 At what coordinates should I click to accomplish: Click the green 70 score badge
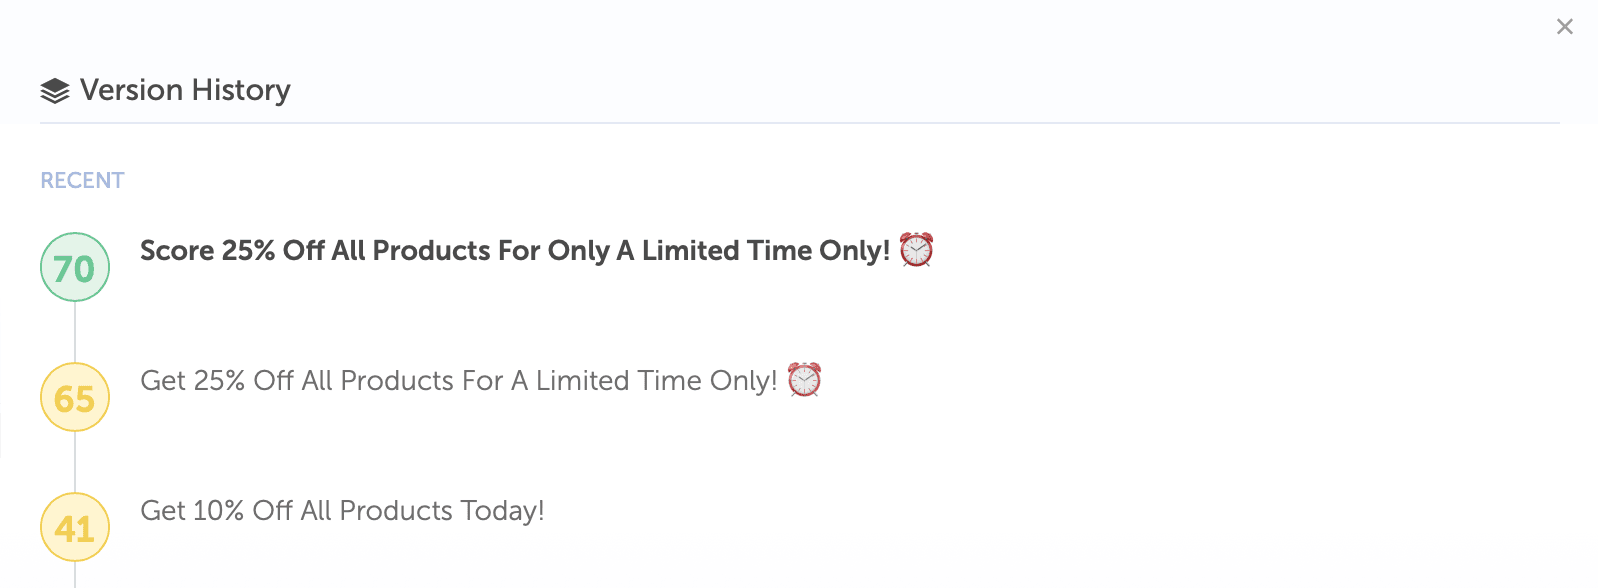pyautogui.click(x=75, y=268)
